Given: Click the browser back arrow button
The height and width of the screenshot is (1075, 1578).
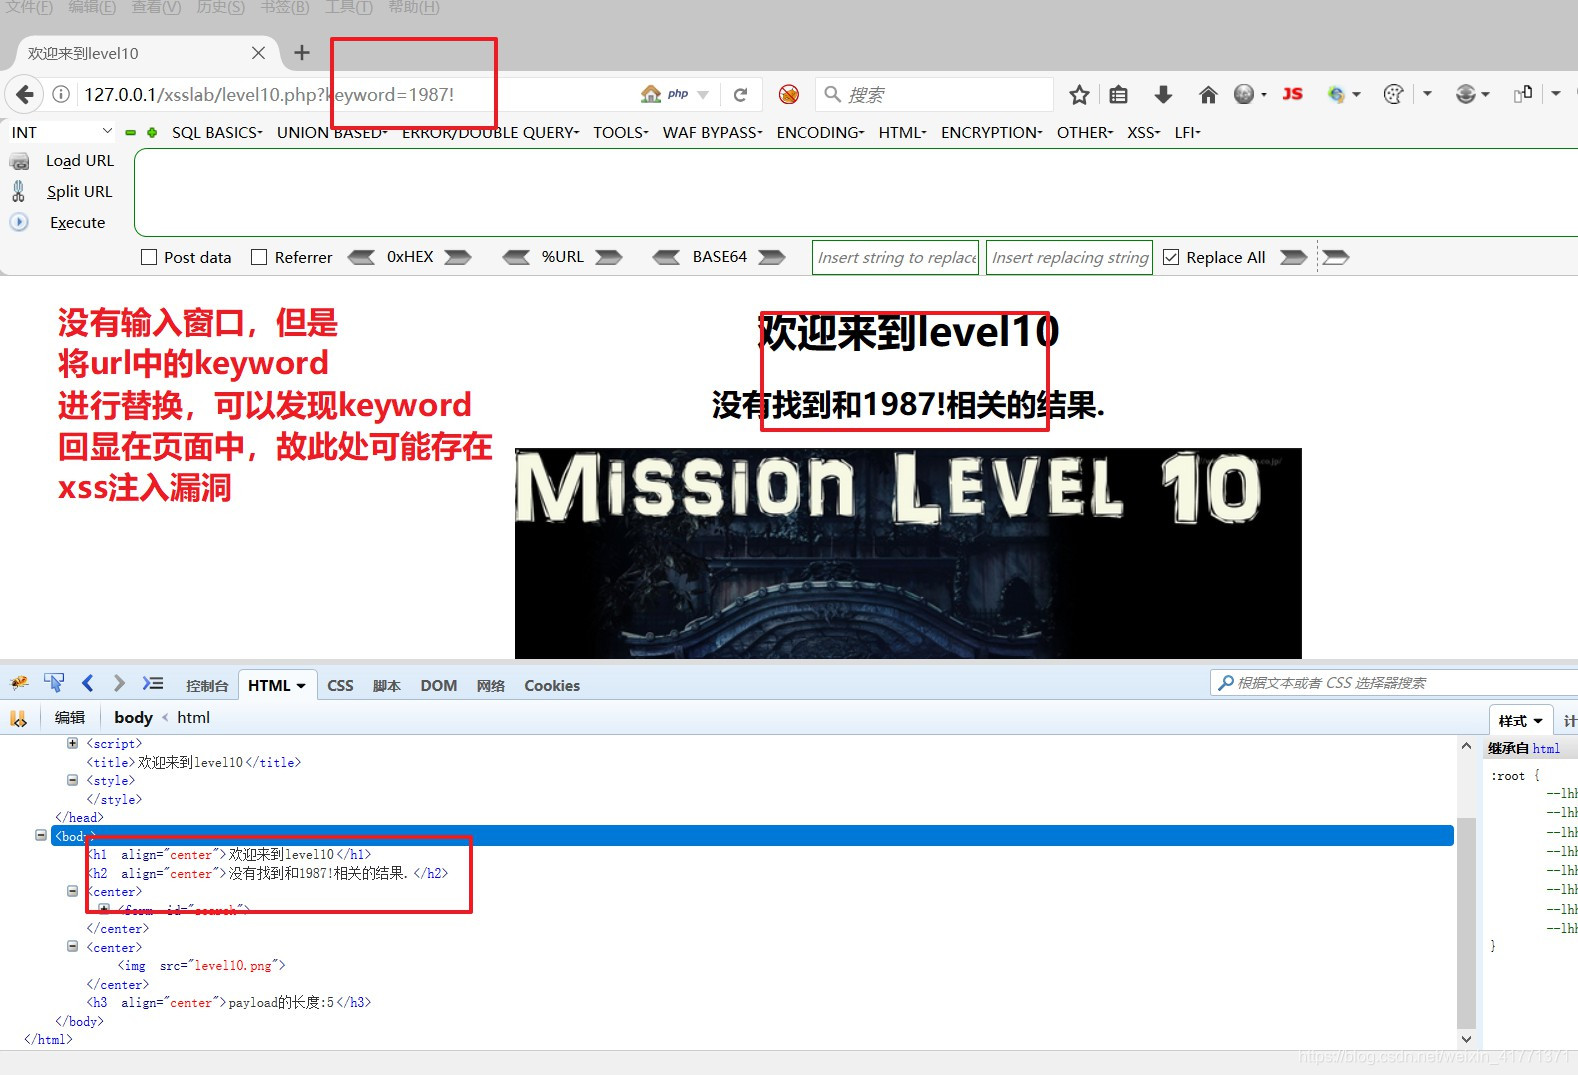Looking at the screenshot, I should [x=24, y=94].
